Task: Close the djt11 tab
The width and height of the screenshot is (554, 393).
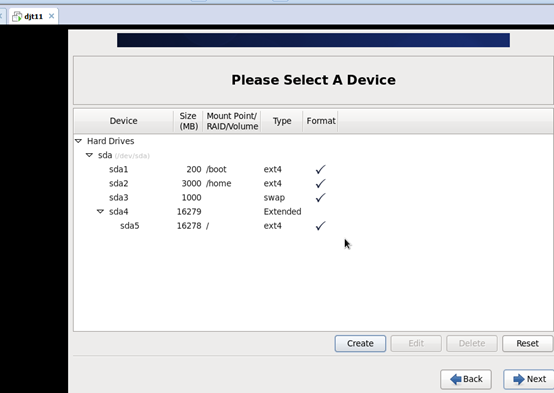Action: (51, 16)
